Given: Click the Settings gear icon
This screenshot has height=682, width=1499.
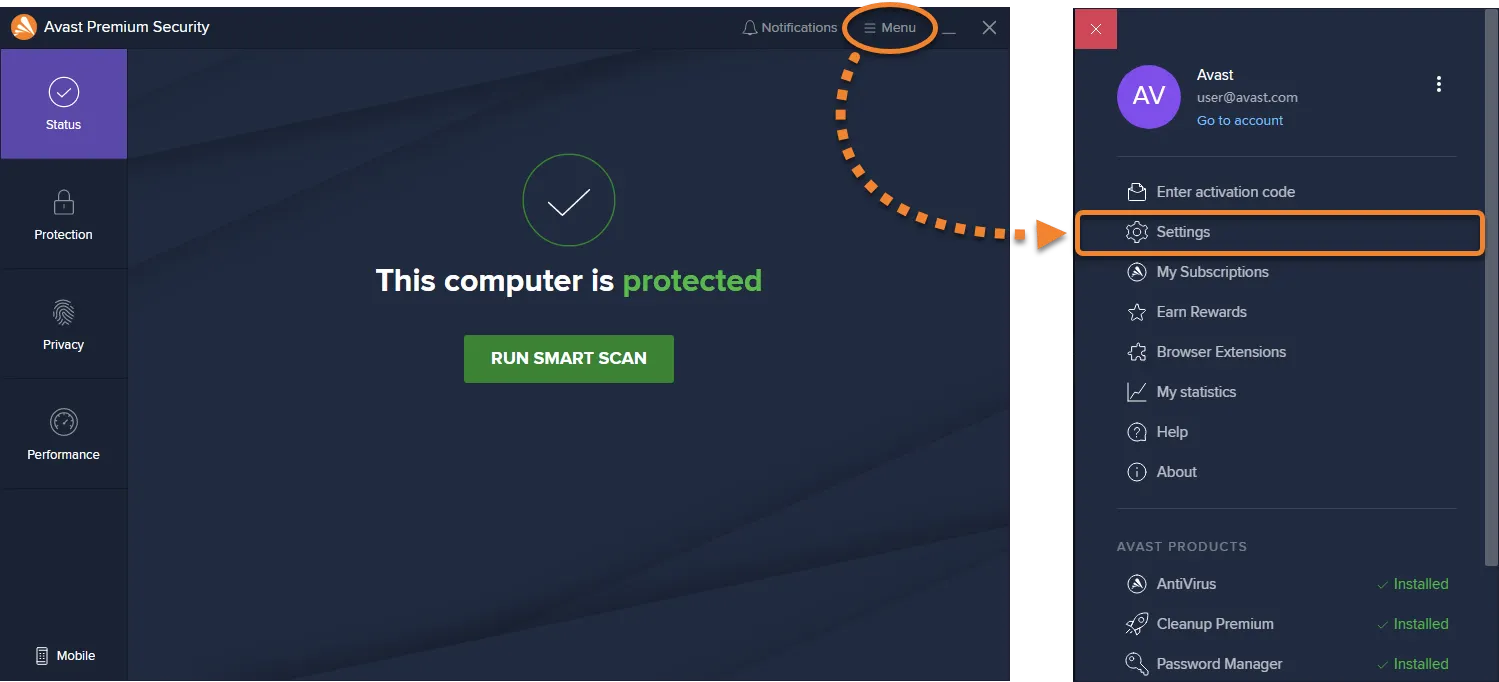Looking at the screenshot, I should click(1136, 232).
